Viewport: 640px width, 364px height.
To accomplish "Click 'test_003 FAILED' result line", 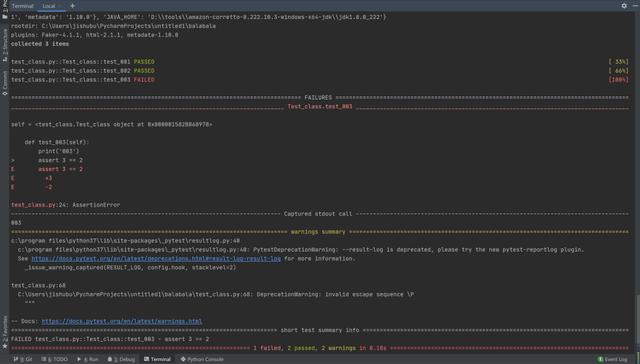I will coord(83,80).
